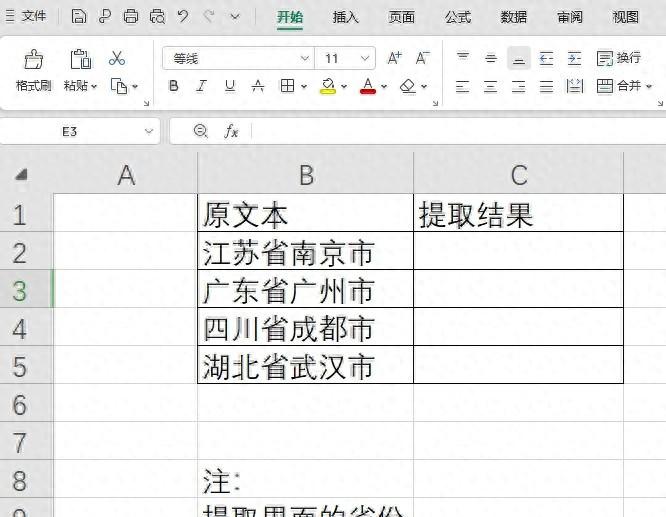Set bottom vertical alignment
The width and height of the screenshot is (666, 517).
tap(519, 58)
